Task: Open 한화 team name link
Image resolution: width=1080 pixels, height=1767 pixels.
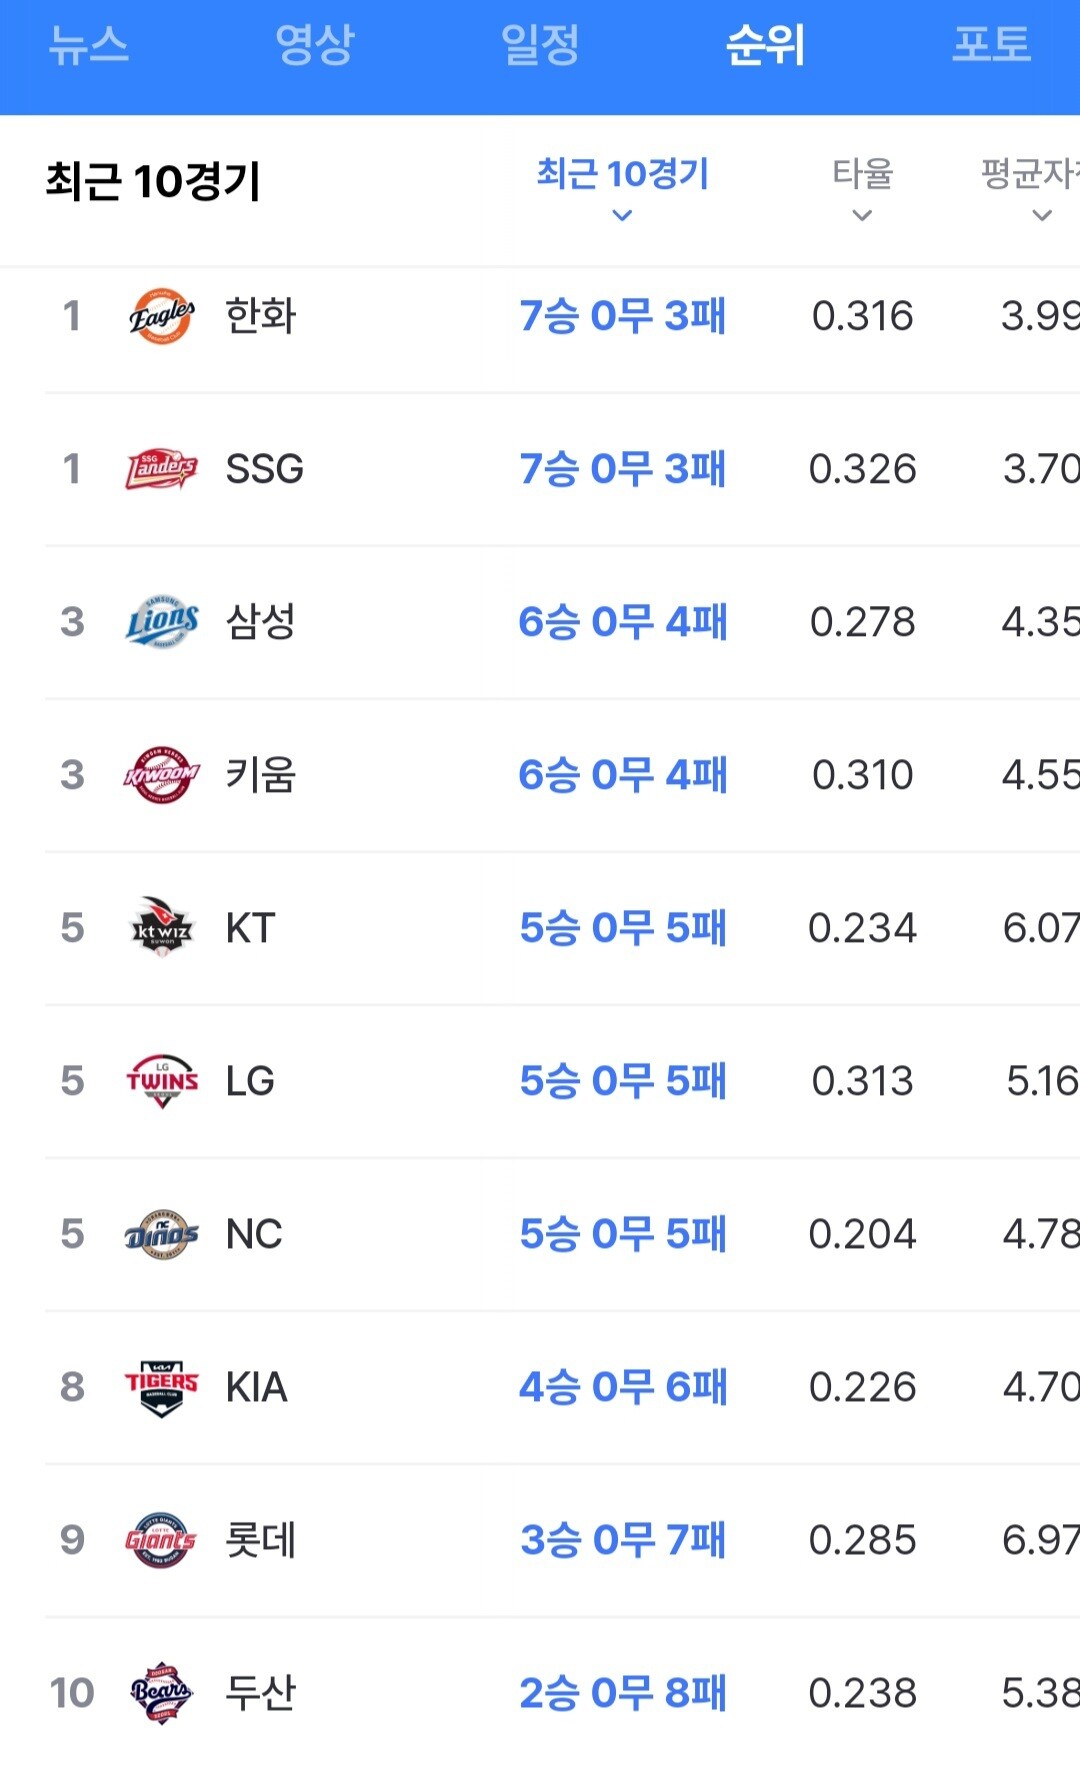Action: pos(261,316)
